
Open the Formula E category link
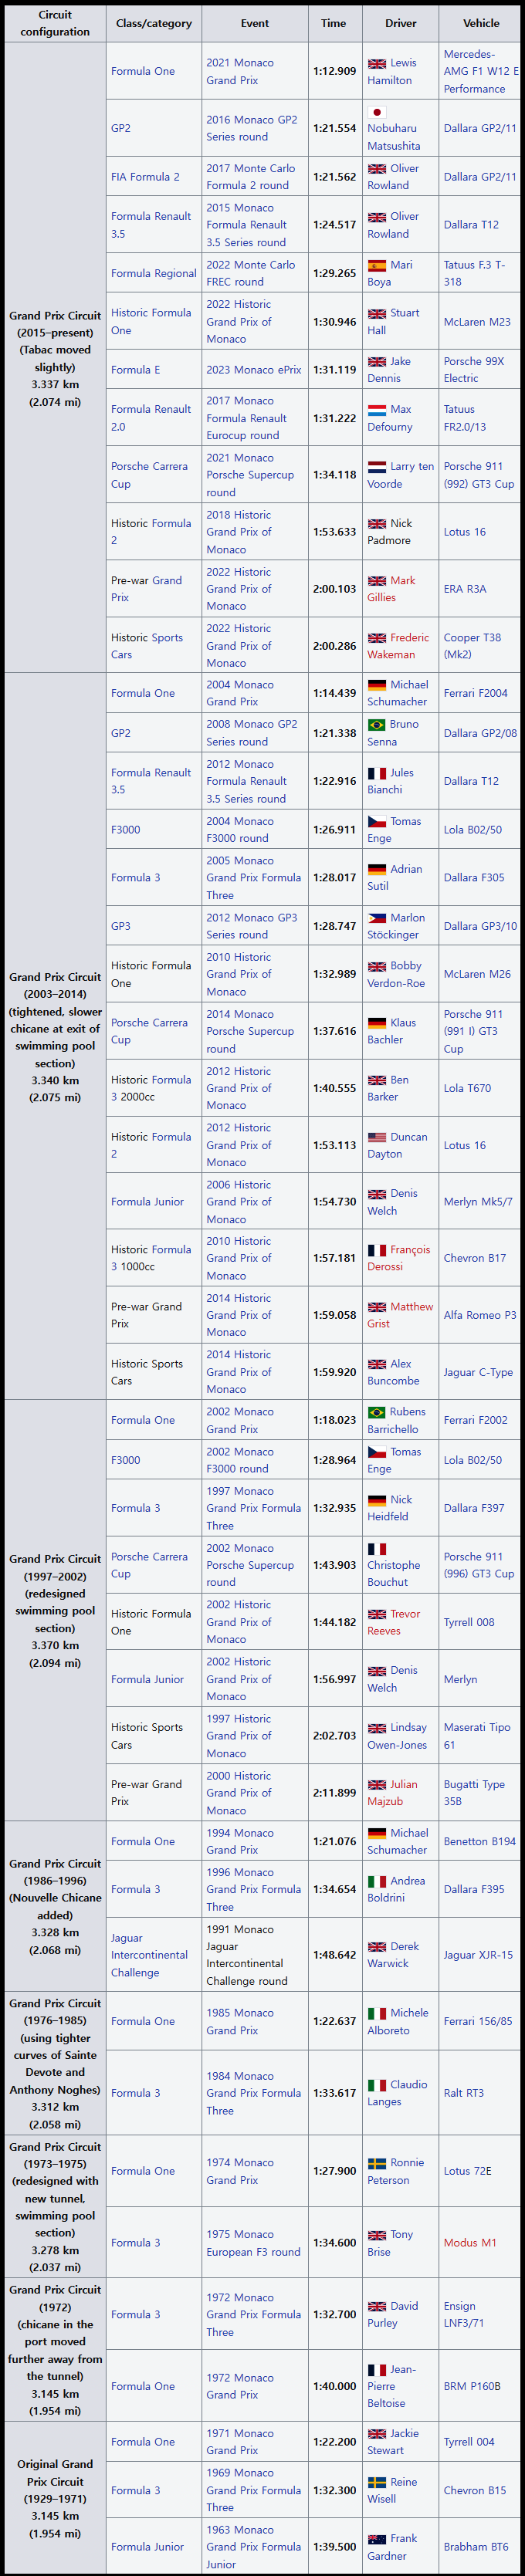(x=135, y=370)
